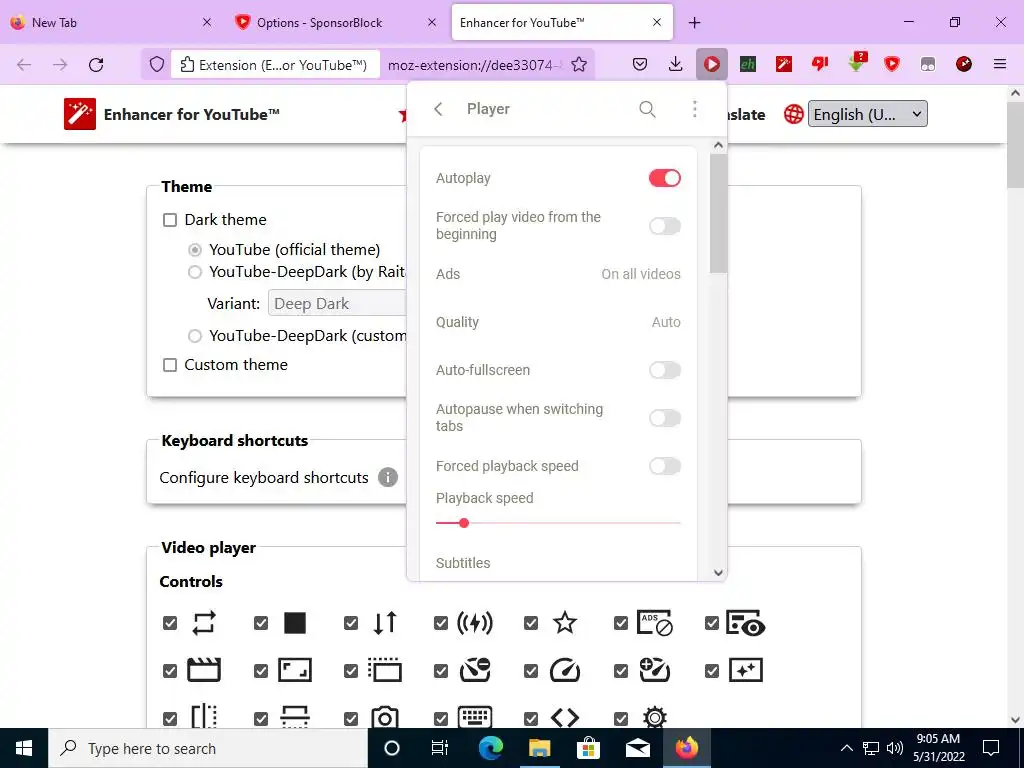
Task: Turn on Forced playback speed
Action: click(665, 466)
